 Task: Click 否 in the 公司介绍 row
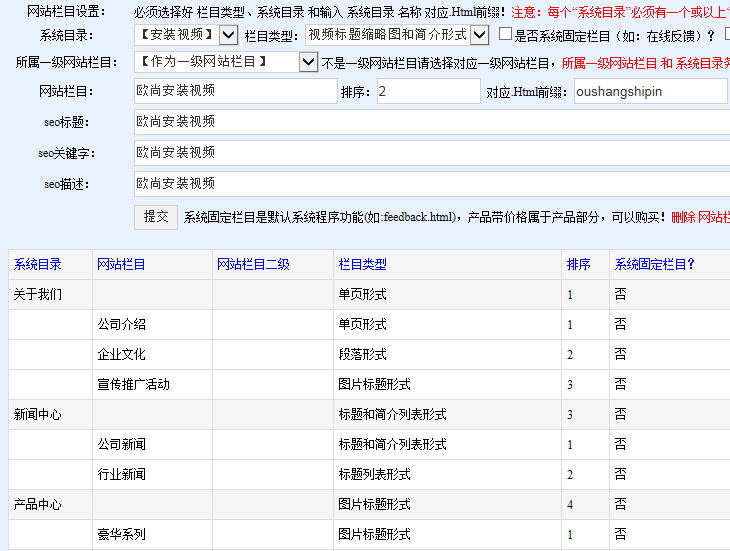(x=621, y=324)
